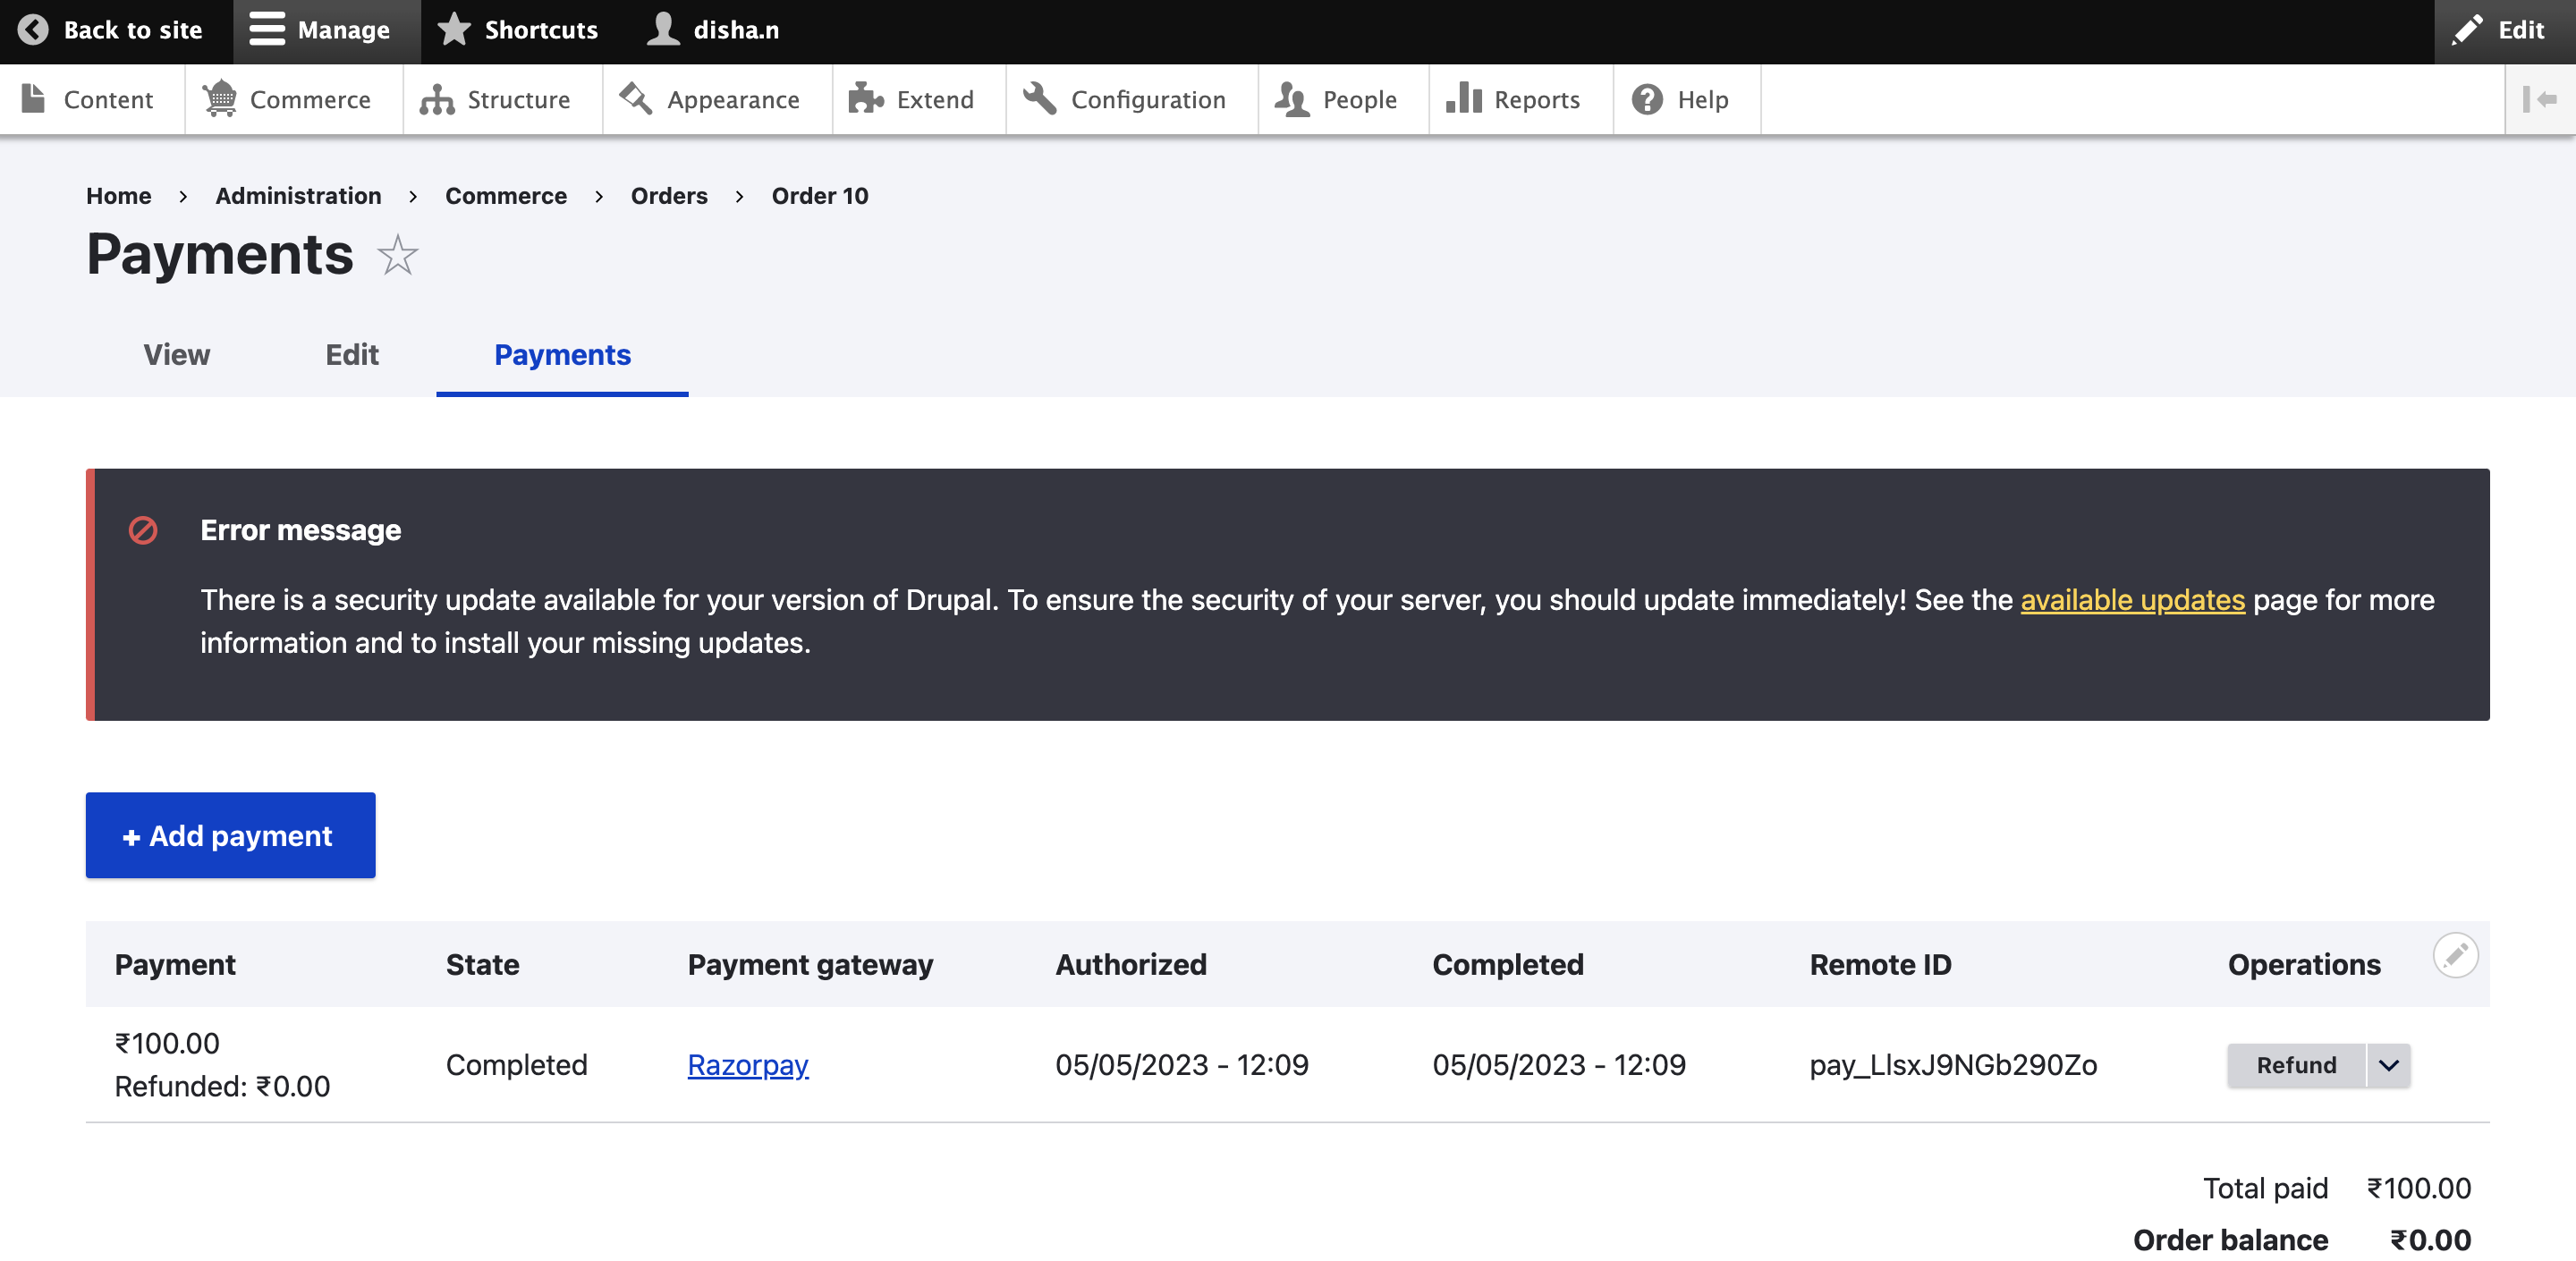Viewport: 2576px width, 1261px height.
Task: Go to Order 10 breadcrumb
Action: (x=820, y=195)
